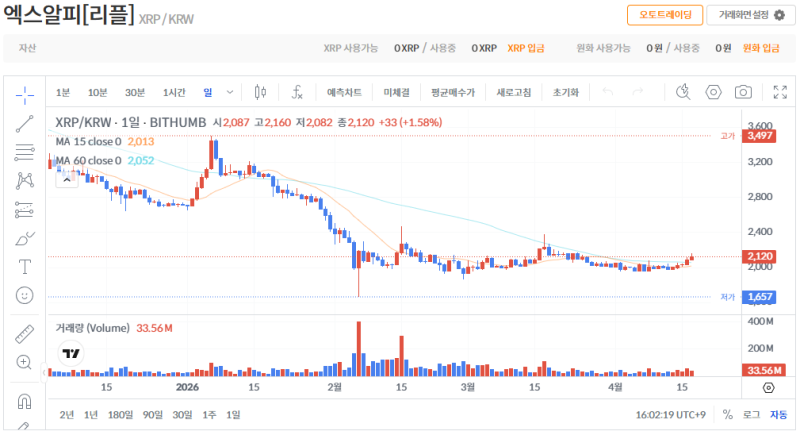Viewport: 800px width, 435px height.
Task: Select the 10분 interval
Action: click(97, 92)
